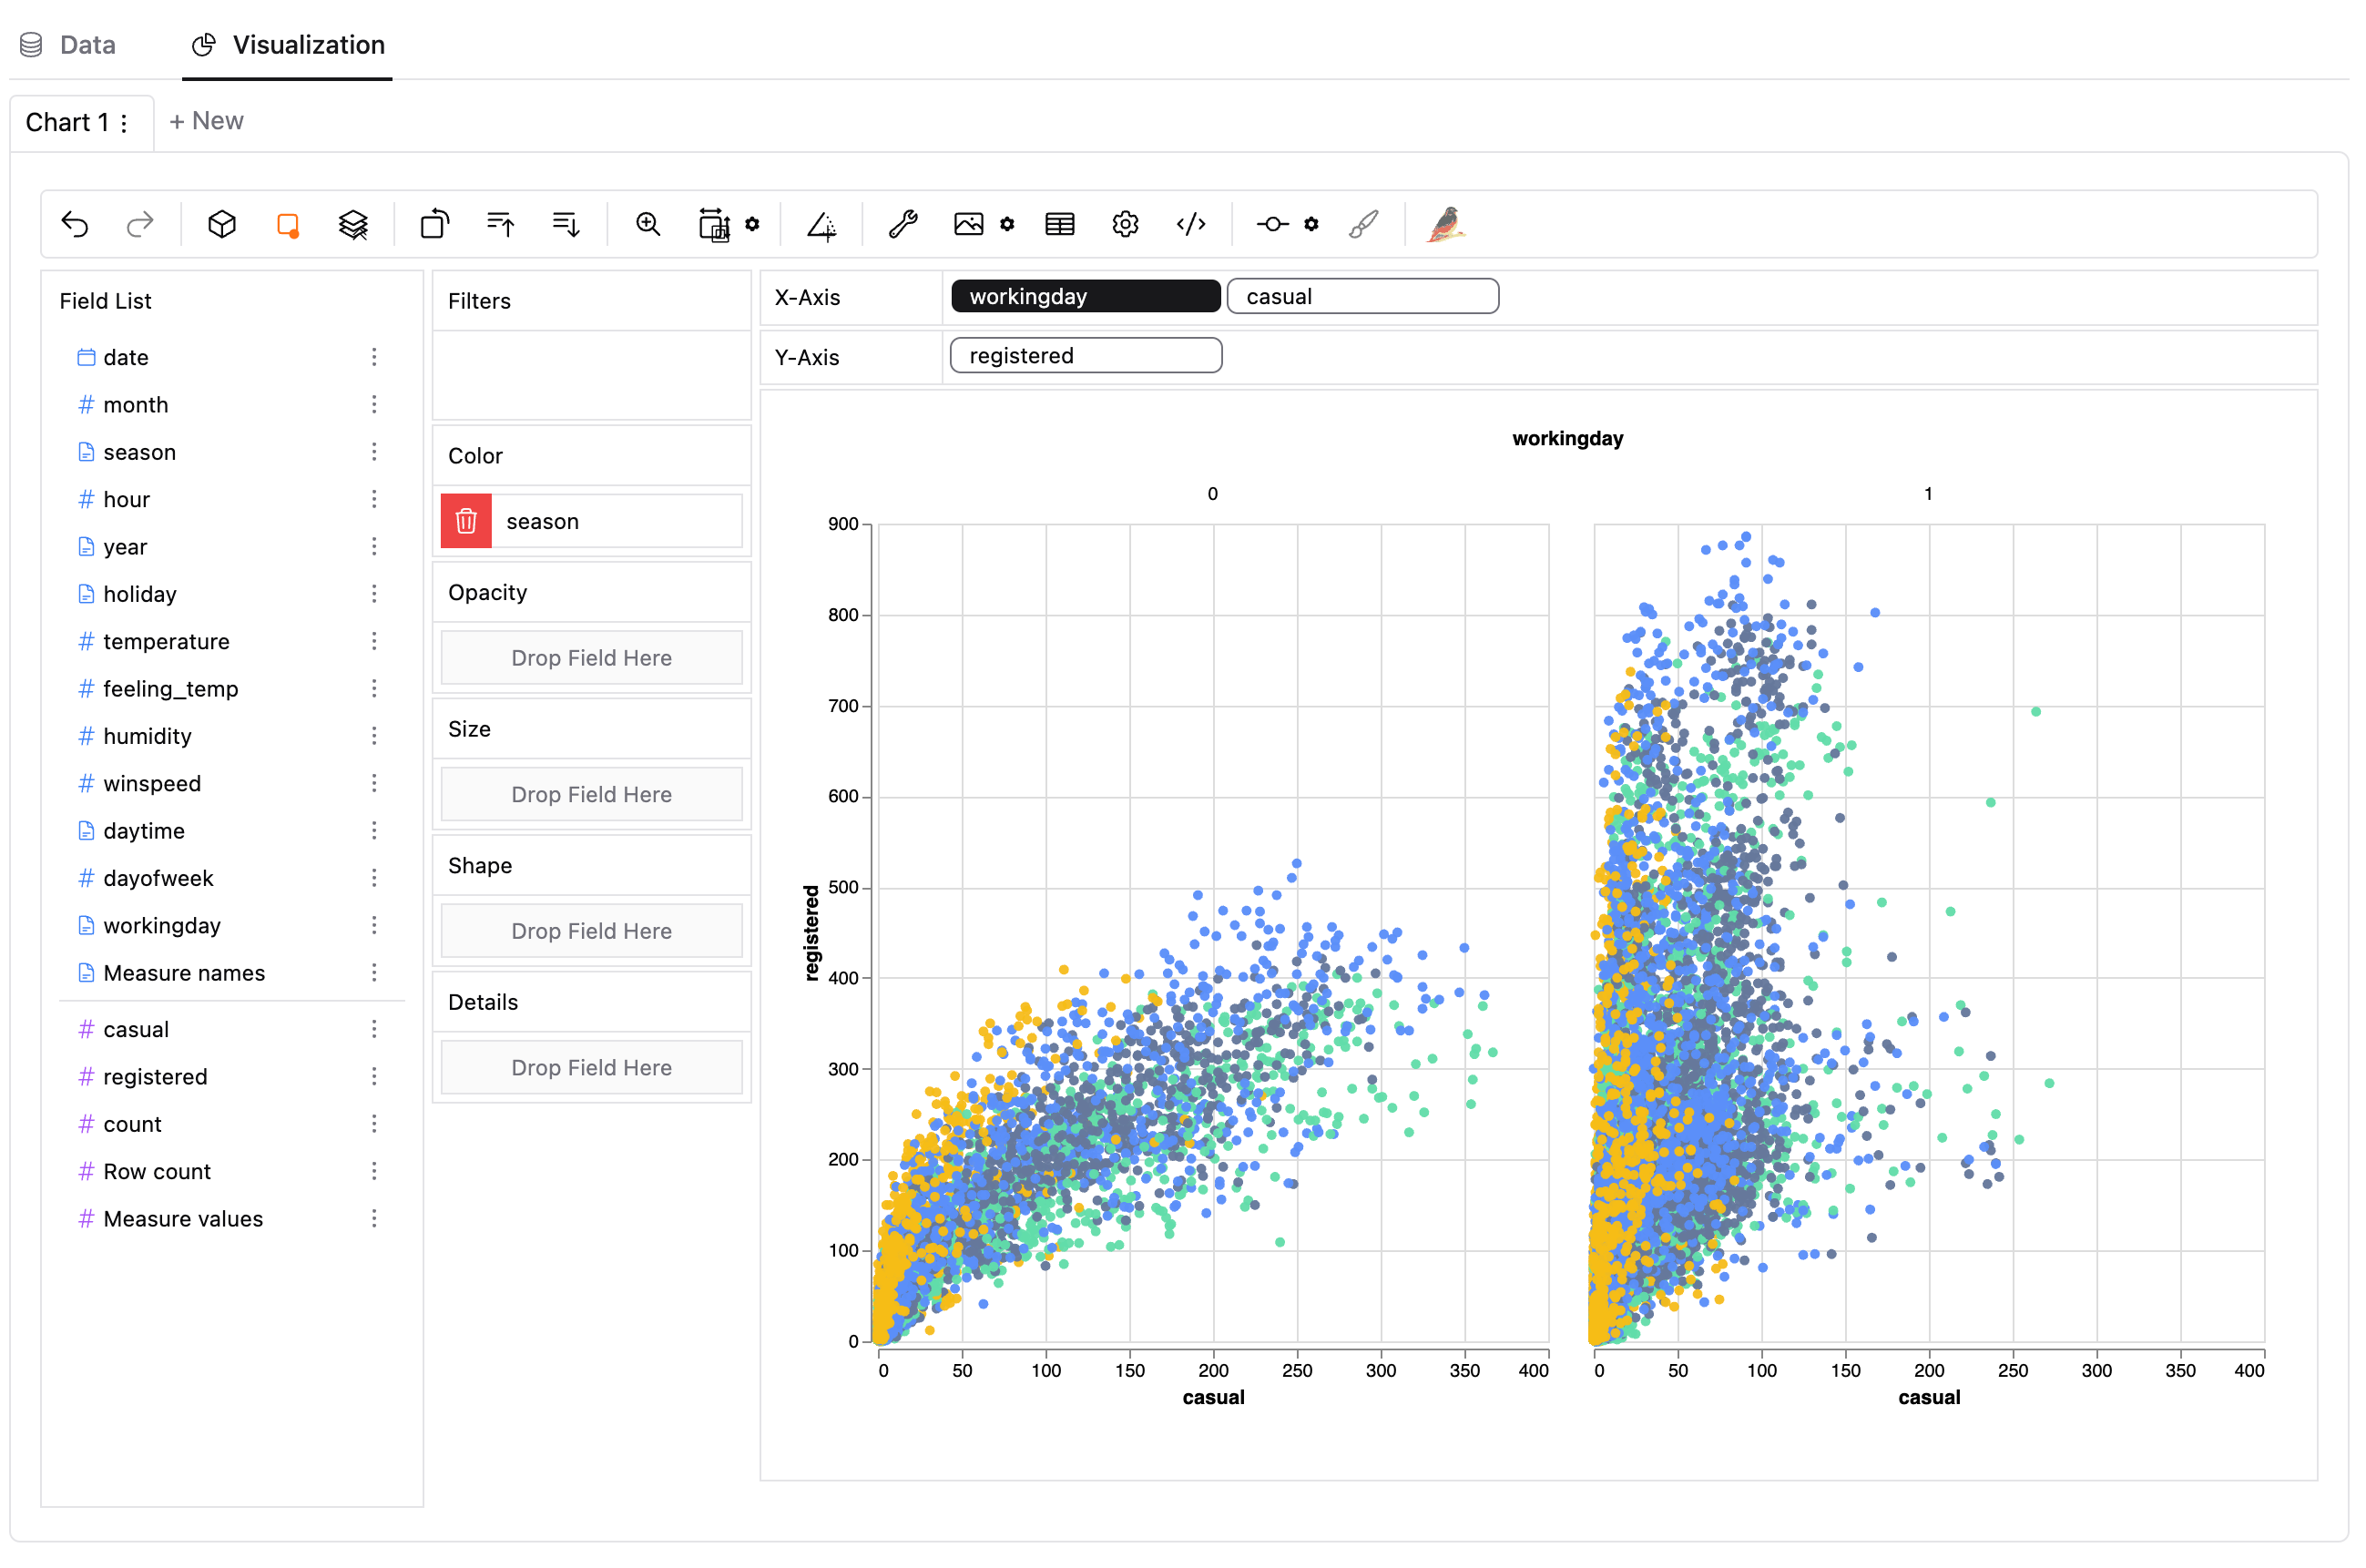Undo the last chart change

(x=75, y=224)
